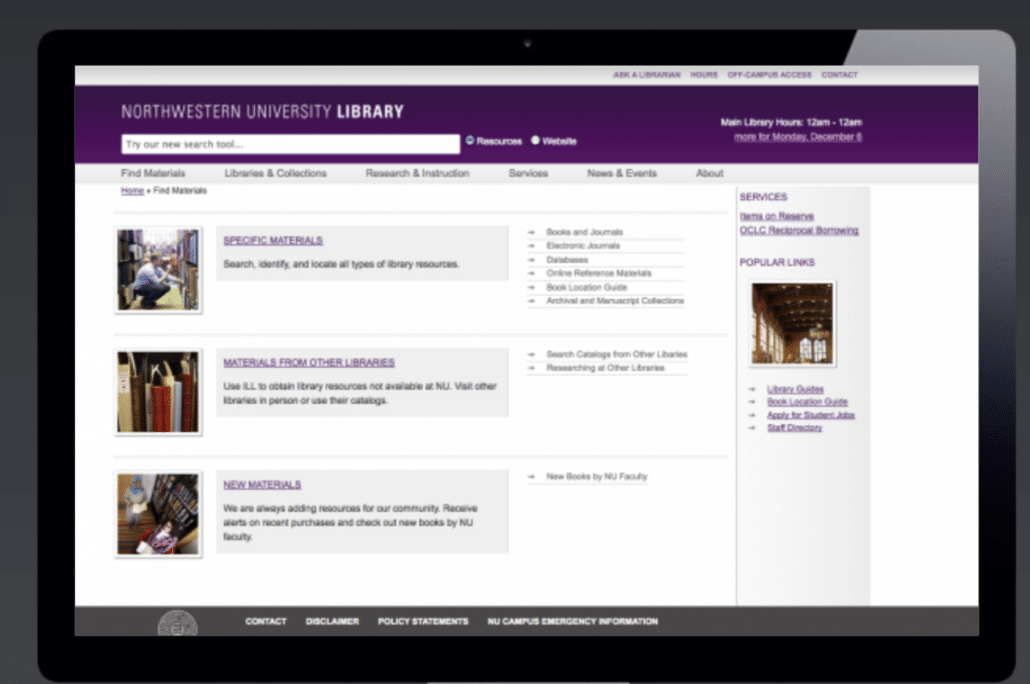This screenshot has width=1030, height=684.
Task: Click the New Materials thumbnail photo
Action: coord(158,514)
